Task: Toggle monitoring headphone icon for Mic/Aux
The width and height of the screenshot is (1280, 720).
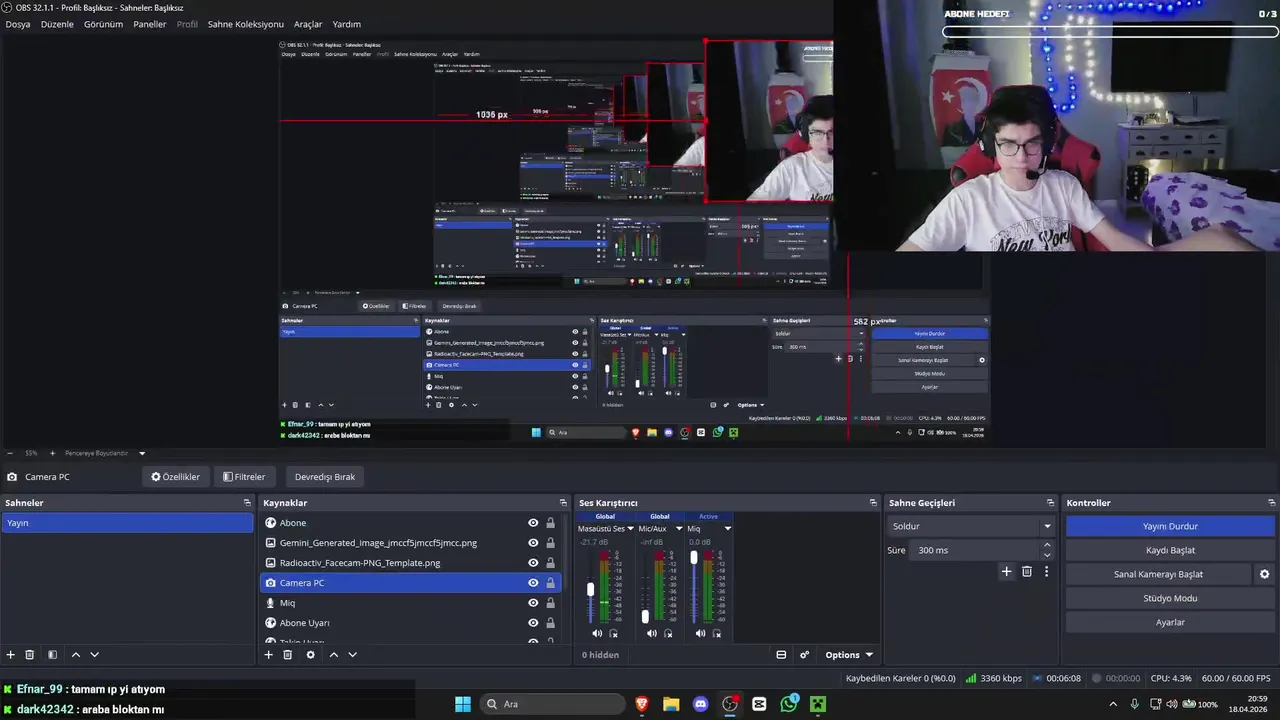Action: pos(668,633)
